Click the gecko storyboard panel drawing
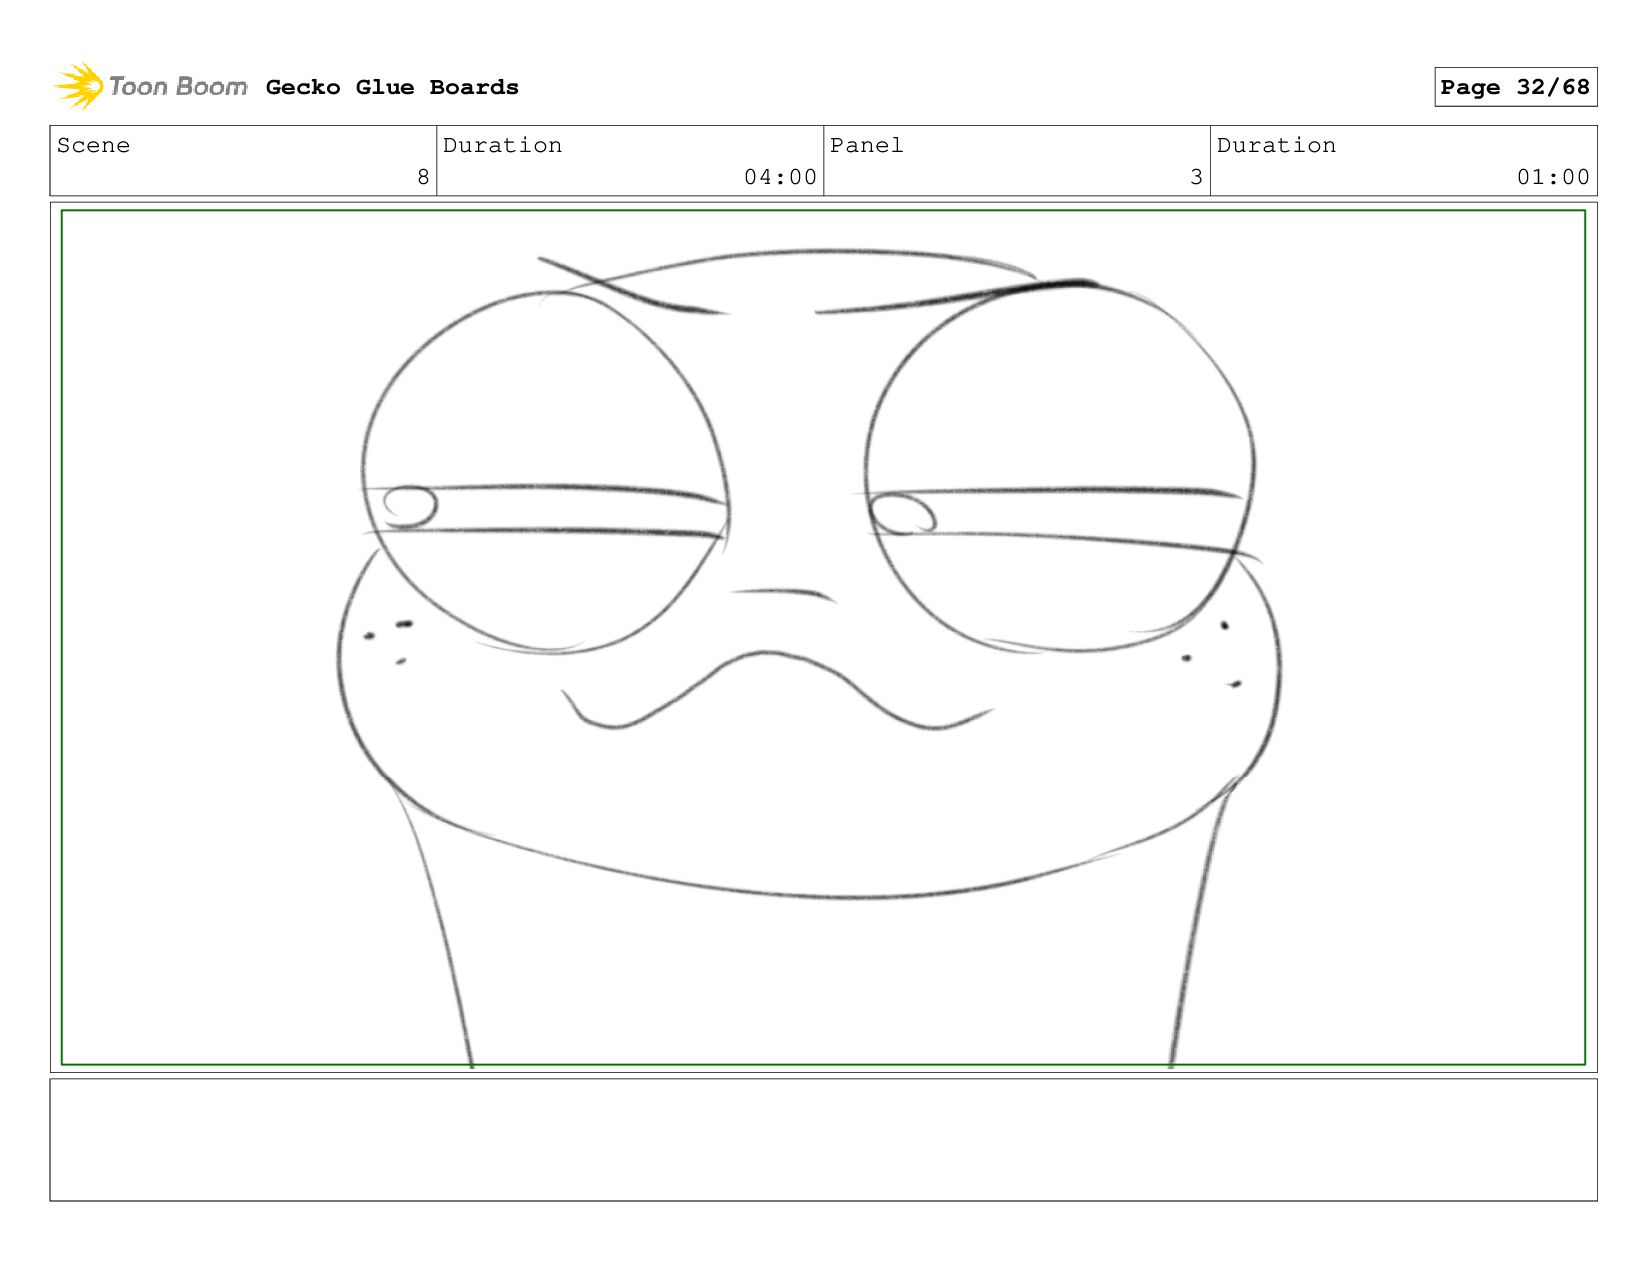This screenshot has width=1648, height=1276. click(x=823, y=637)
